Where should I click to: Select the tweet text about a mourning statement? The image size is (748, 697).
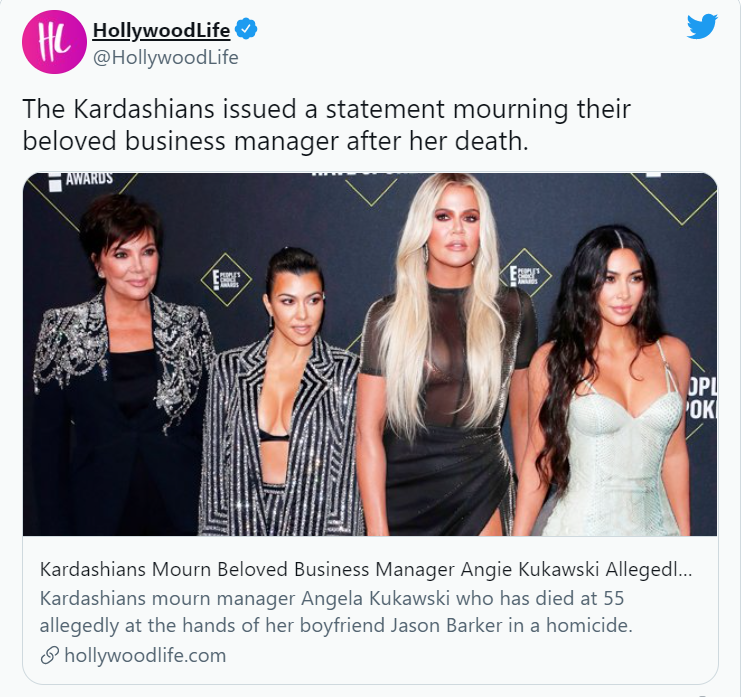[x=326, y=125]
